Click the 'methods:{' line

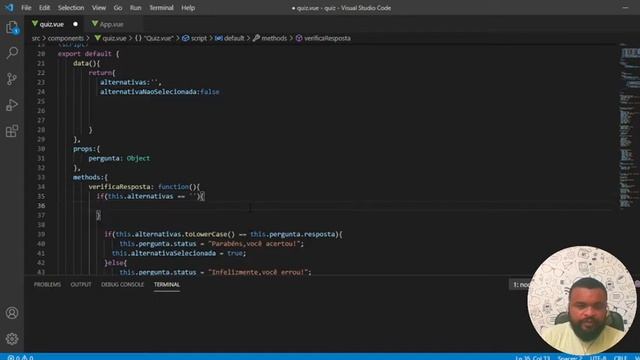click(x=90, y=178)
